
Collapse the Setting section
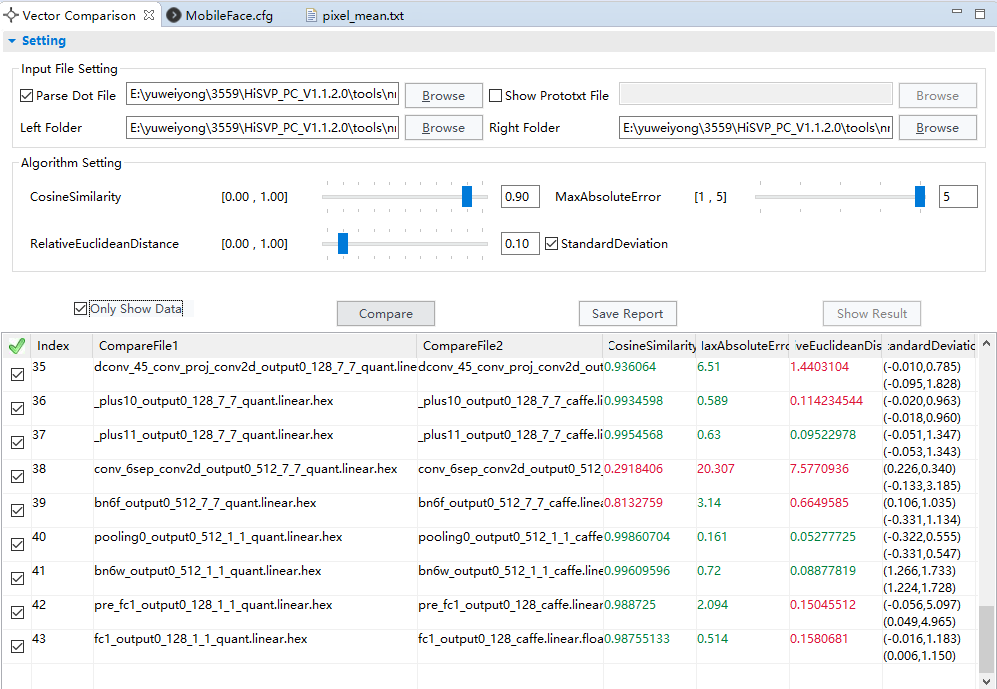coord(11,41)
